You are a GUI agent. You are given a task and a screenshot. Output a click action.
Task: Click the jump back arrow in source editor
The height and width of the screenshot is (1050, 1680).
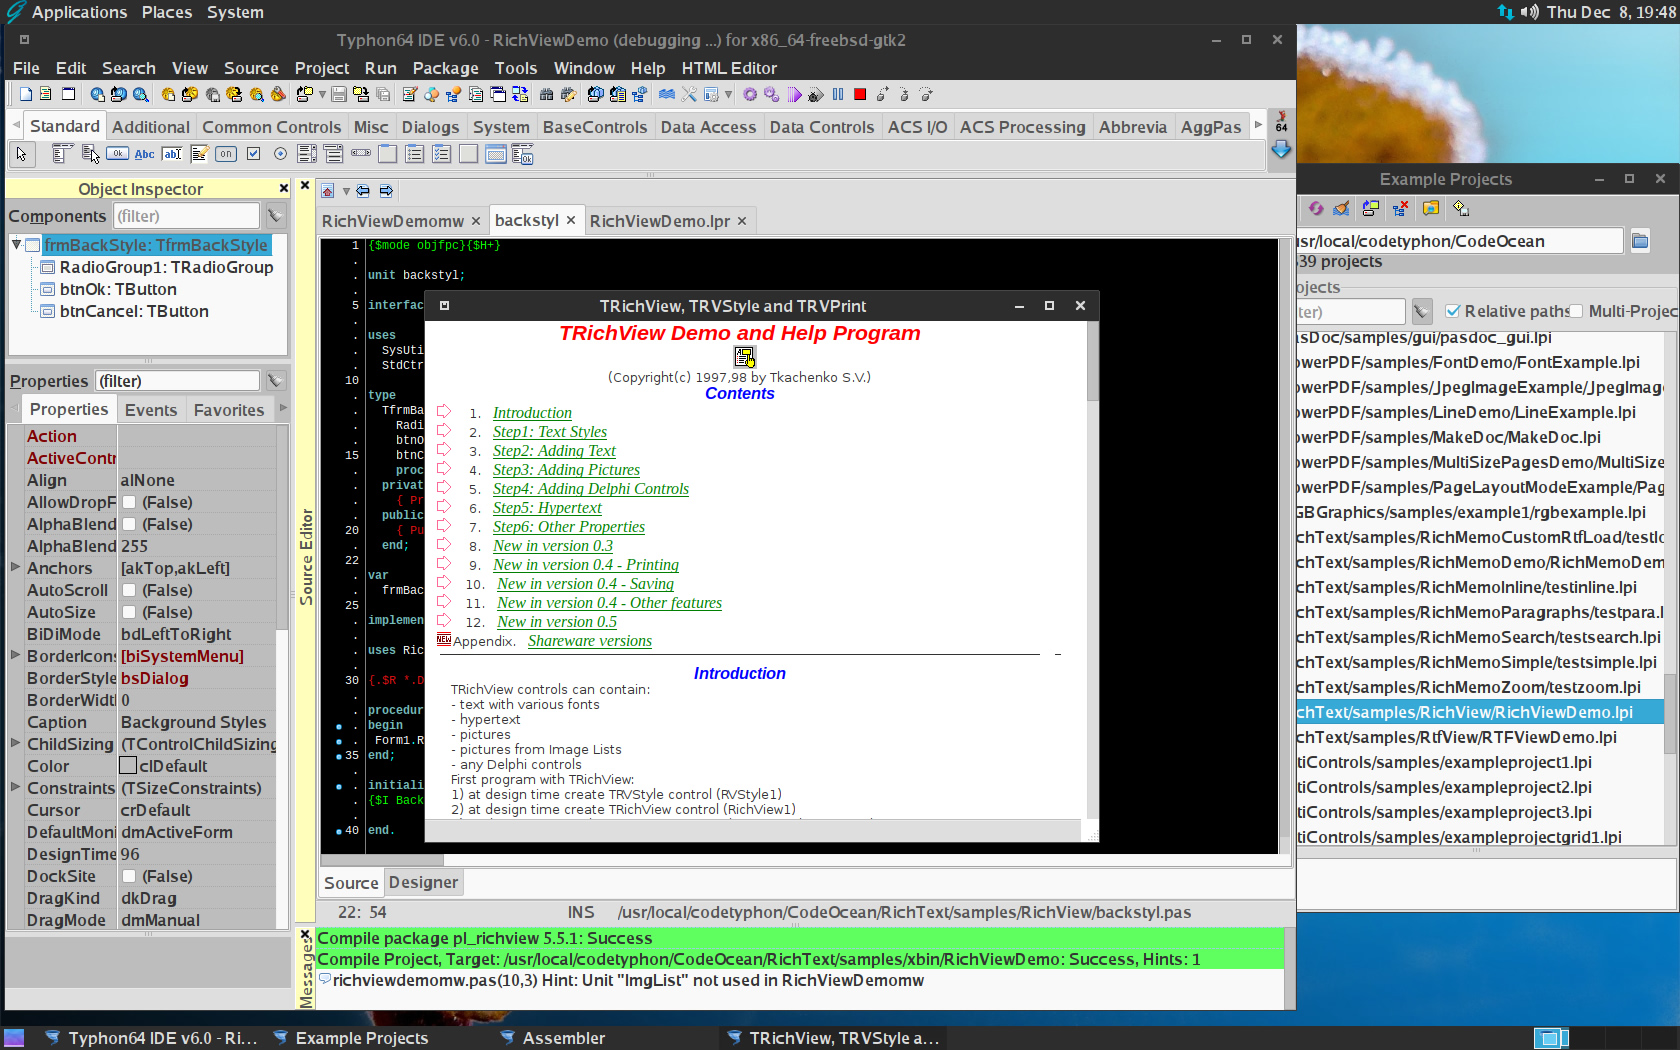tap(363, 191)
